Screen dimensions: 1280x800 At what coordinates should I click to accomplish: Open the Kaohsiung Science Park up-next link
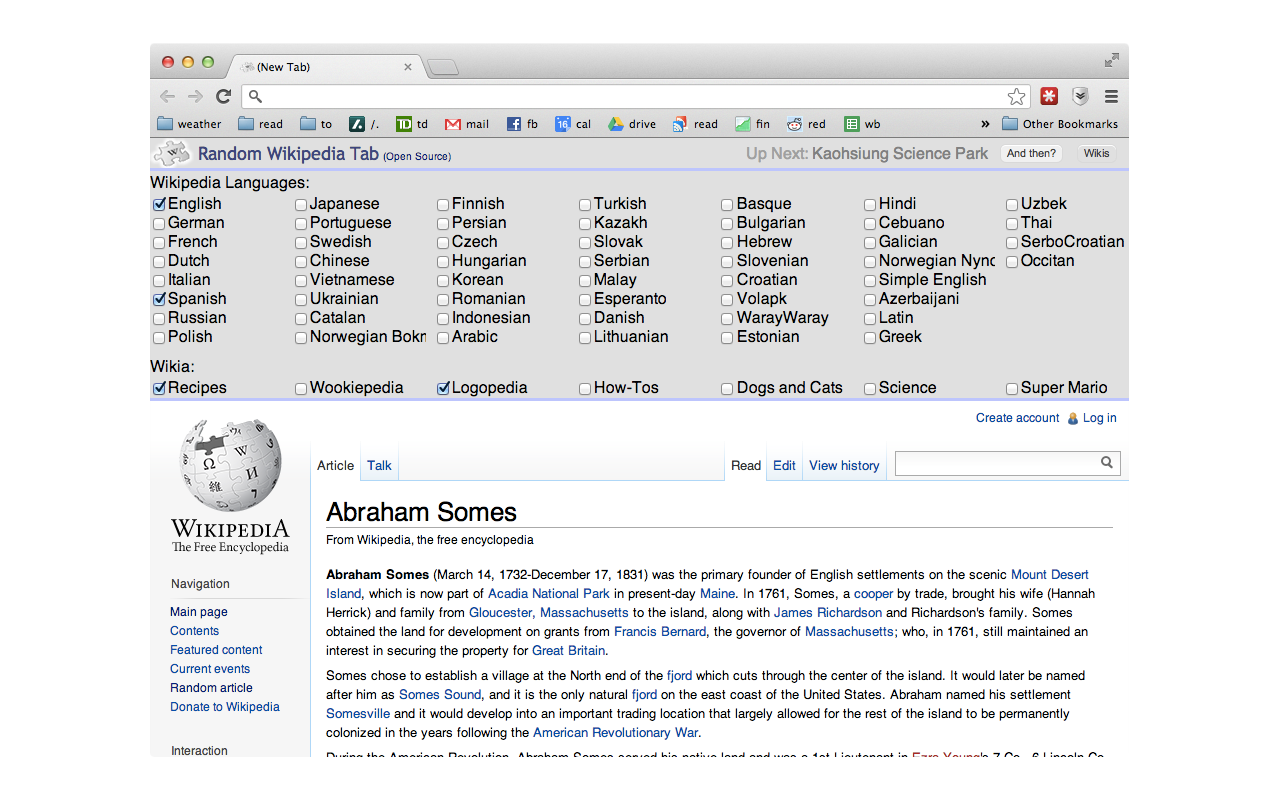point(899,153)
